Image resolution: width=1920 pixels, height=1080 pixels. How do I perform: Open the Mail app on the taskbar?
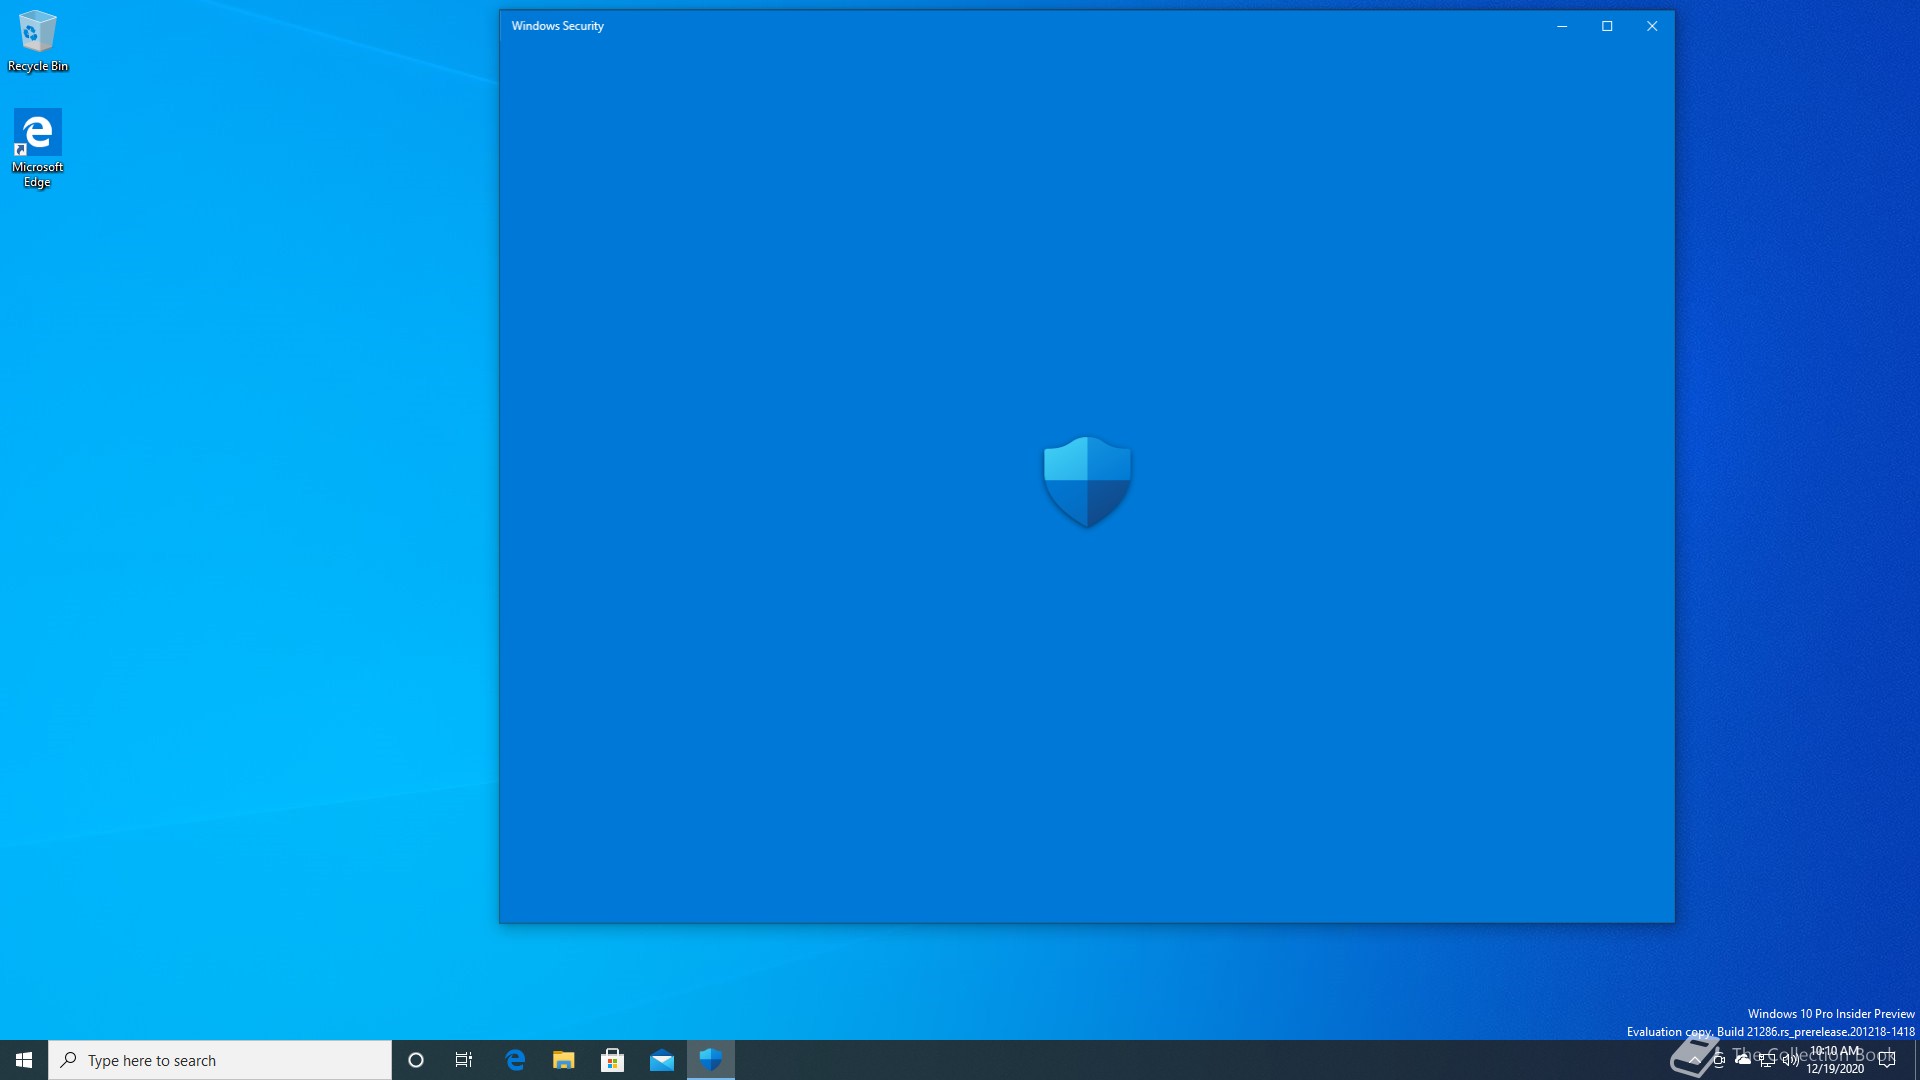661,1060
